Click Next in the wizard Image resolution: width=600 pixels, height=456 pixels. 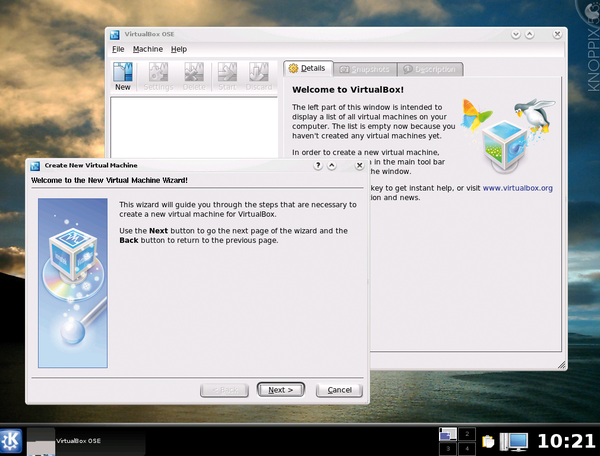(280, 390)
